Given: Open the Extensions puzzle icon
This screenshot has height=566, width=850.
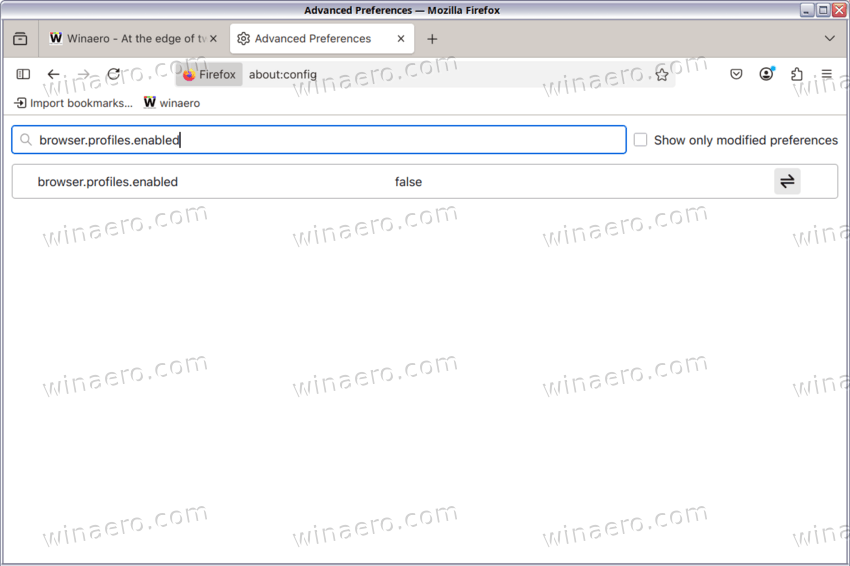Looking at the screenshot, I should coord(796,74).
